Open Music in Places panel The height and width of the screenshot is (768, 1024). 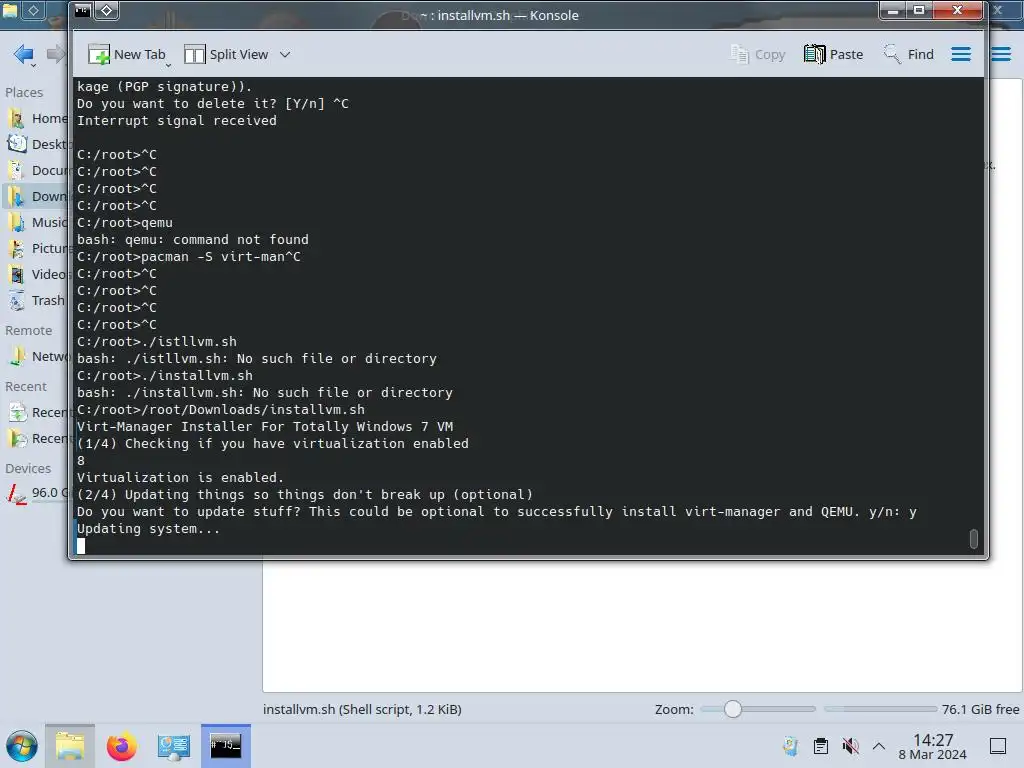point(37,223)
